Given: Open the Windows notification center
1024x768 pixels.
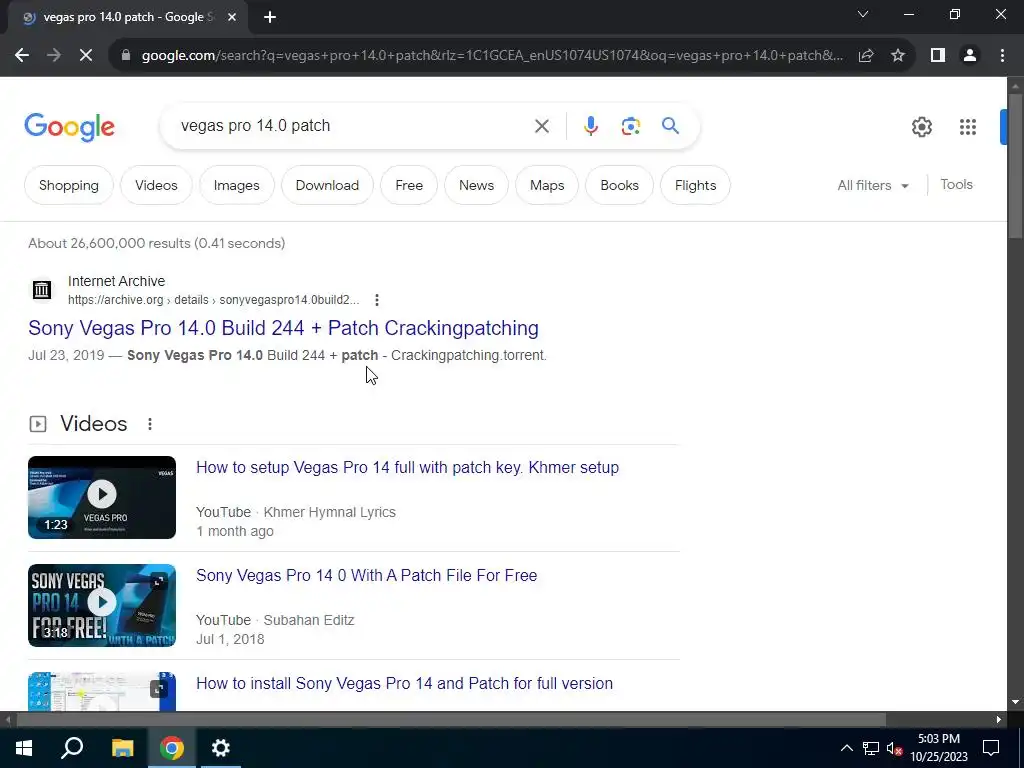Looking at the screenshot, I should point(991,748).
